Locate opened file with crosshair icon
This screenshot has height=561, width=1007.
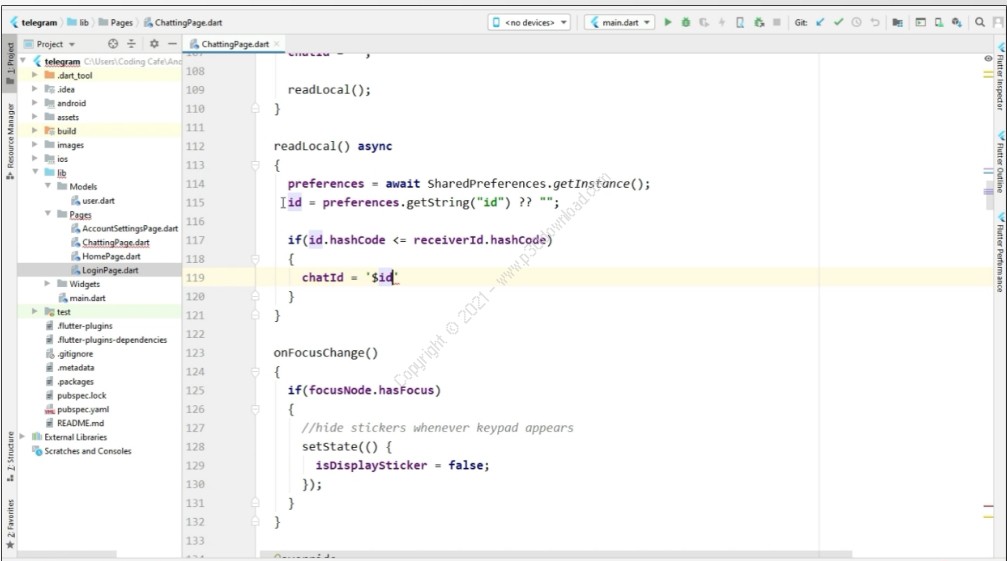[113, 44]
